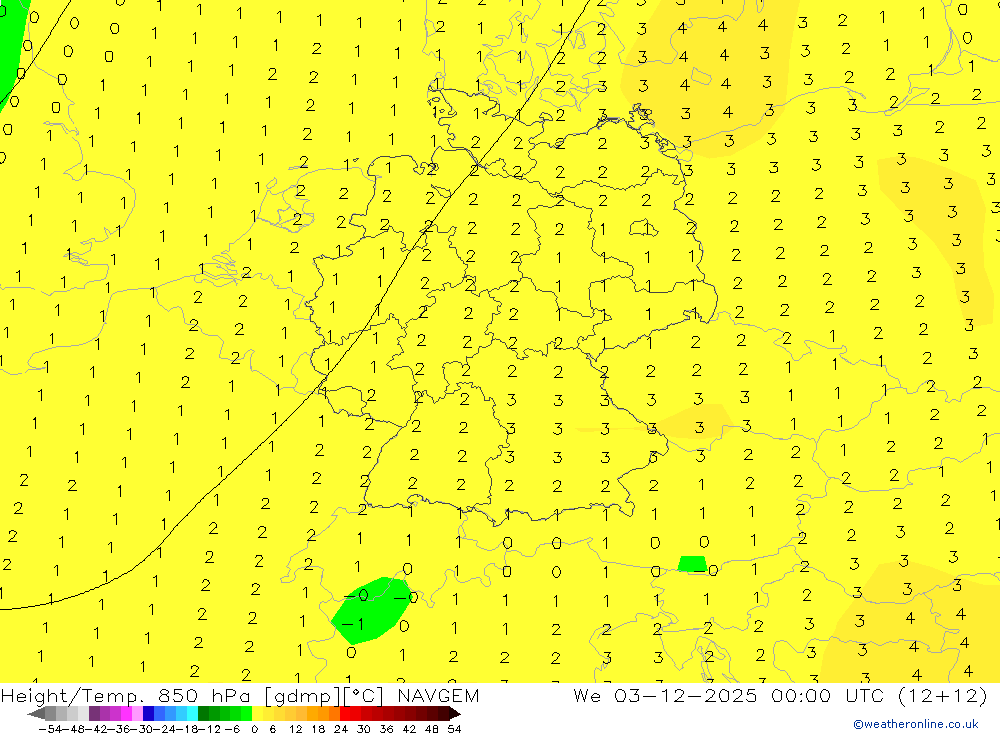Click the dark blue -30°C legend swatch

[x=149, y=714]
